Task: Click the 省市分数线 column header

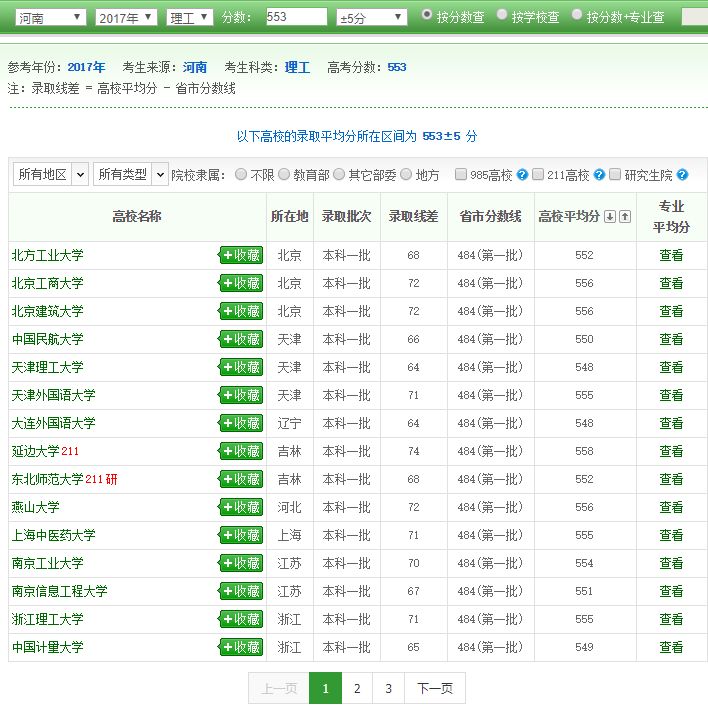Action: 490,216
